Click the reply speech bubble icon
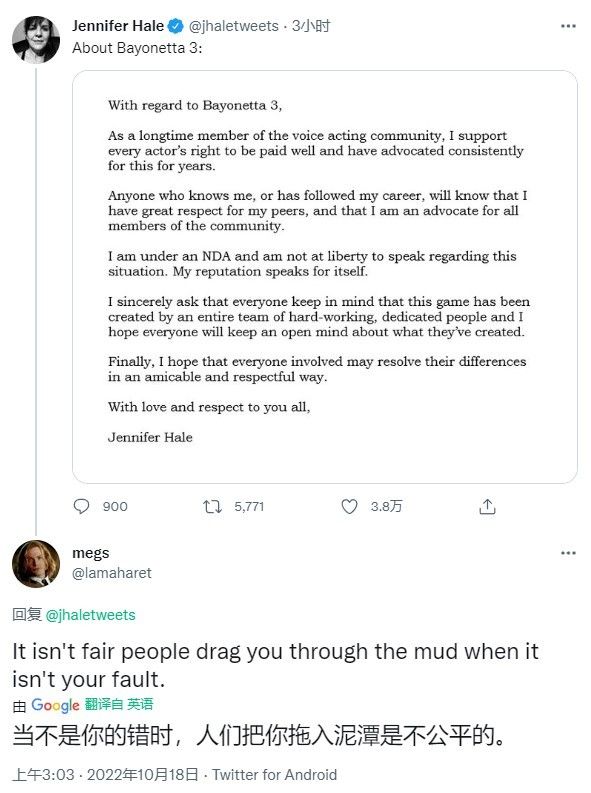Screen dimensions: 591x793 click(x=81, y=506)
